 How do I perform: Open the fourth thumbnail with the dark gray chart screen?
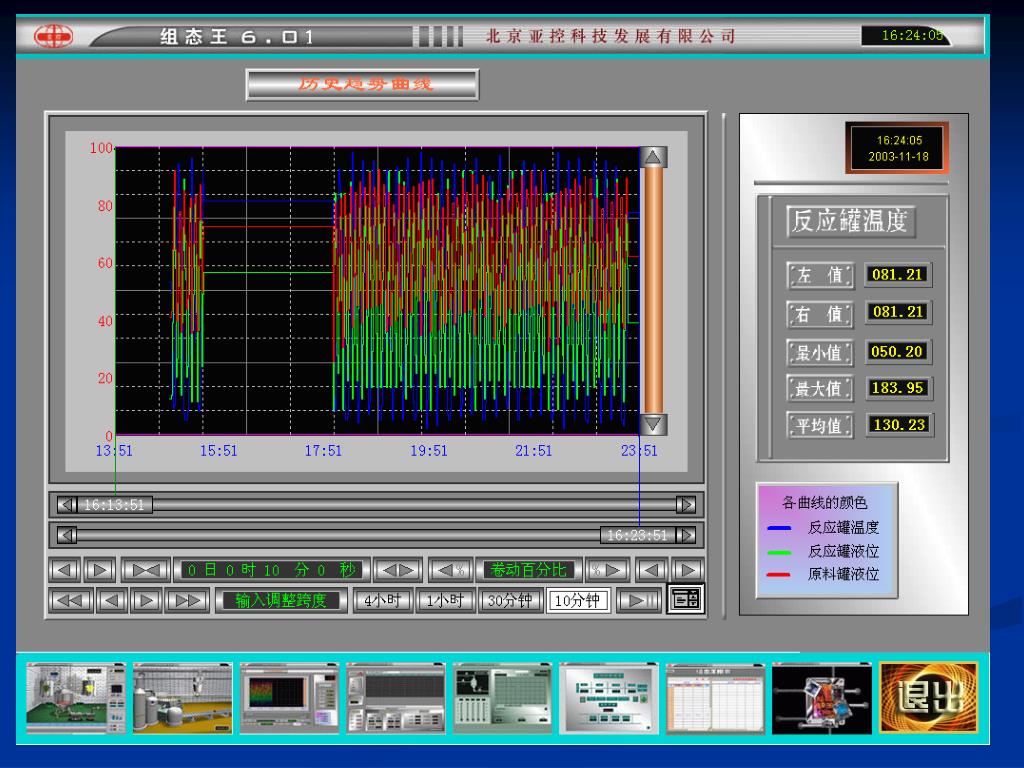click(x=396, y=699)
